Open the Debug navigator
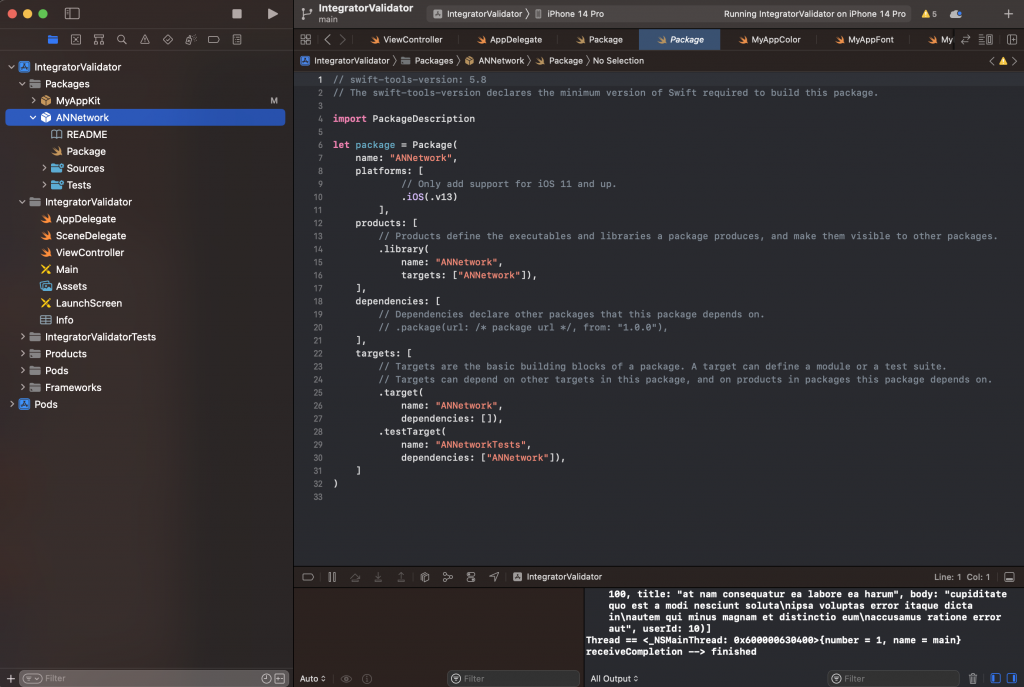Screen dimensions: 1024x687 (x=191, y=40)
